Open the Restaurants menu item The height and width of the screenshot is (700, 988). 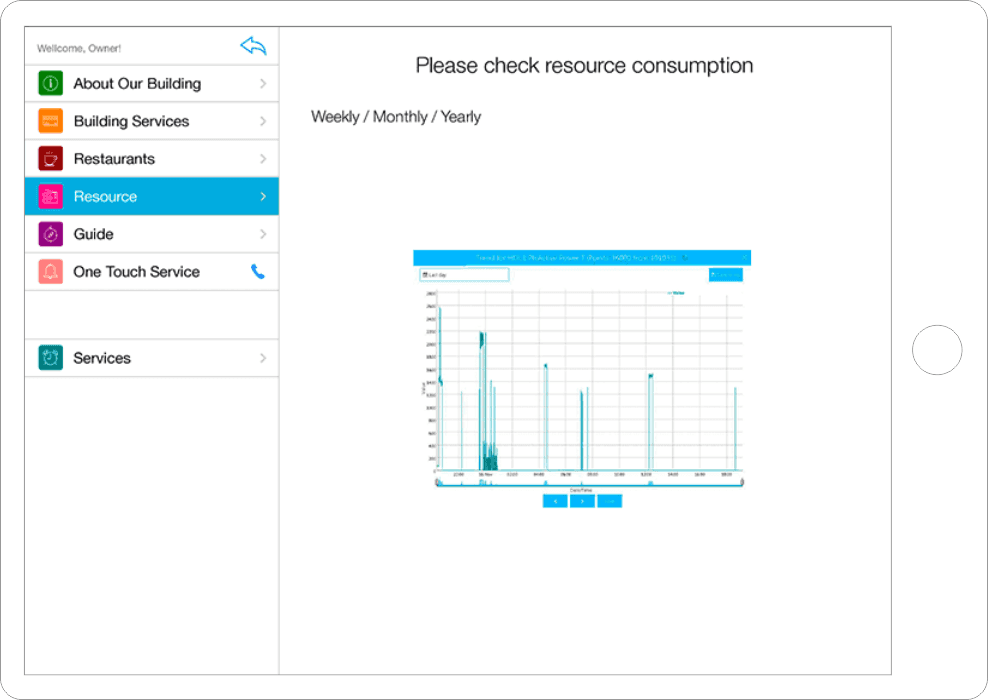pos(114,159)
